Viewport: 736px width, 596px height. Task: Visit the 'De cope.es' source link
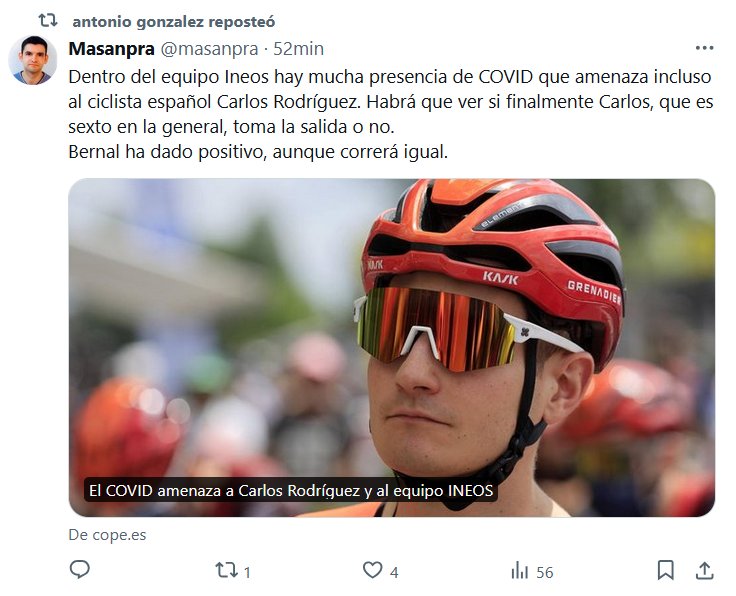coord(107,535)
